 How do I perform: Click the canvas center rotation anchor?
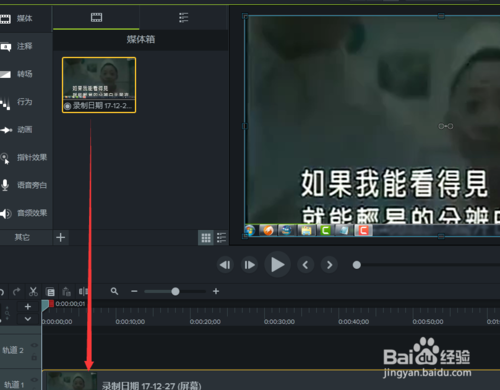pyautogui.click(x=446, y=126)
